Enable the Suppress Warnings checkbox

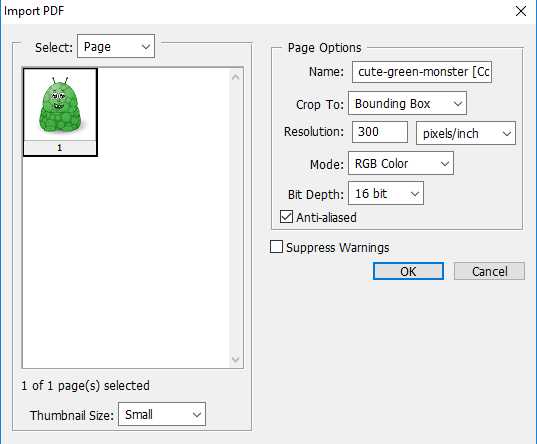pos(276,247)
